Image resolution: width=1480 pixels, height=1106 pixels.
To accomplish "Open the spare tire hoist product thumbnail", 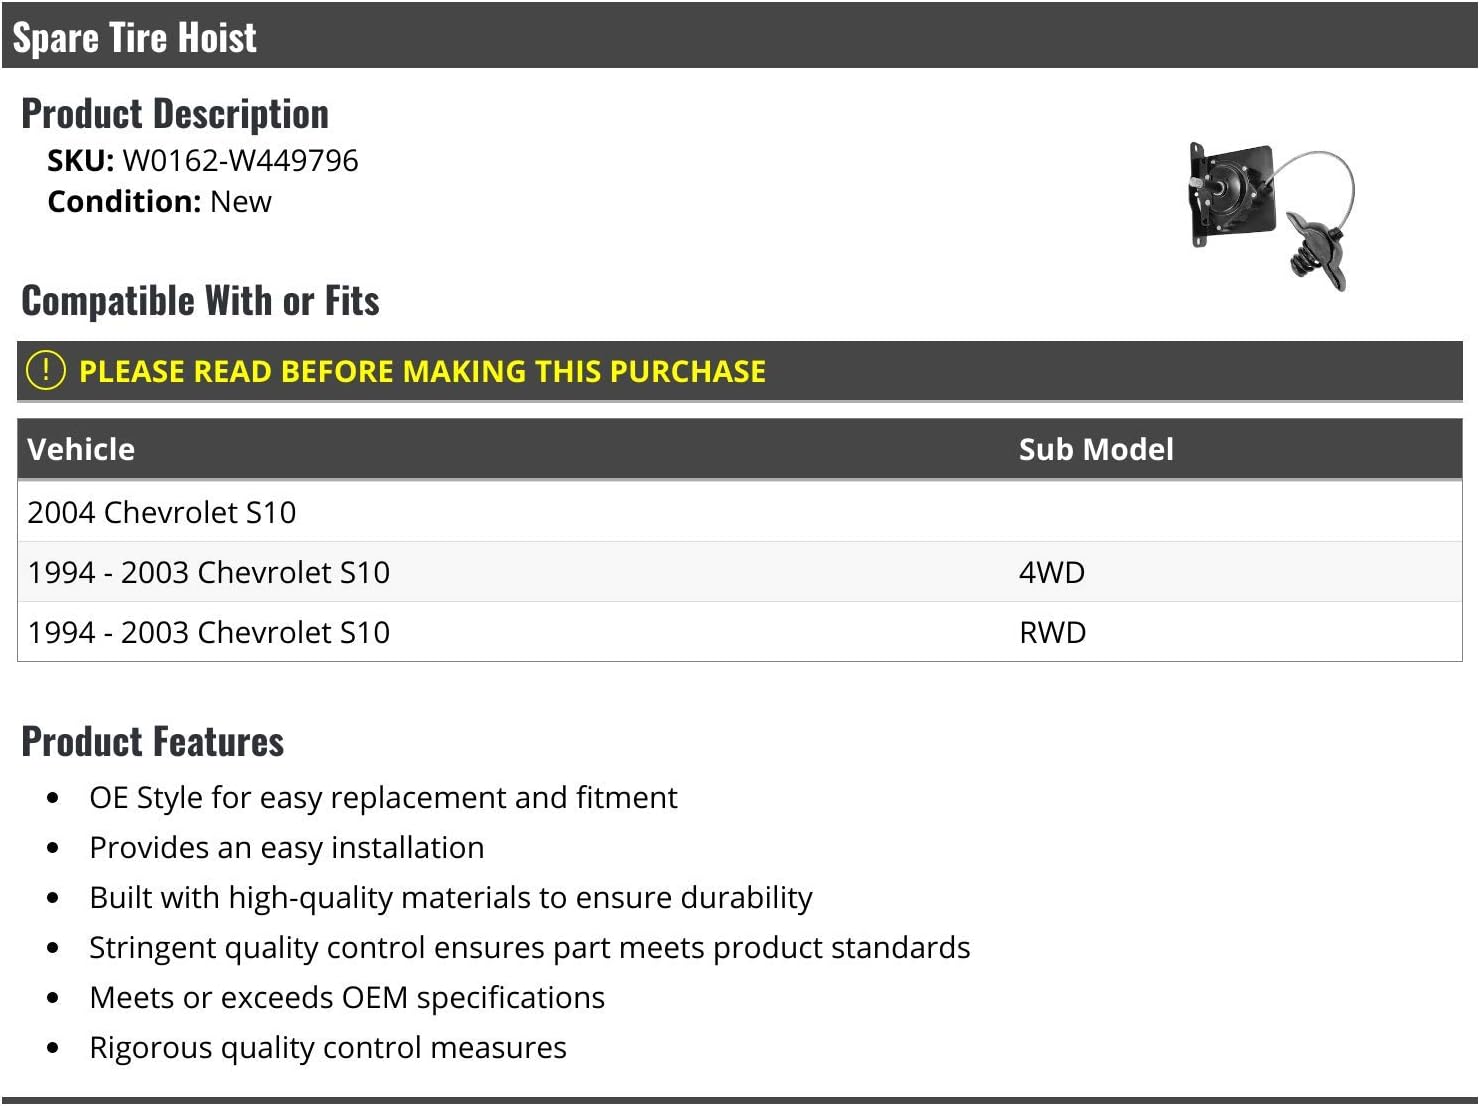I will click(1272, 215).
